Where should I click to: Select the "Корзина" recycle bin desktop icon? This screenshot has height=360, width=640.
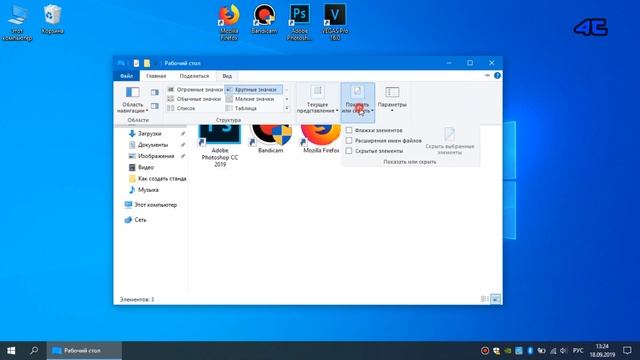[x=53, y=19]
